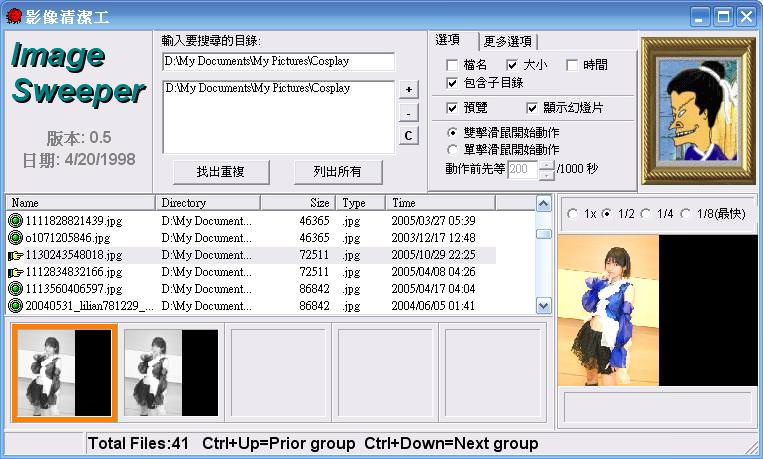Screen dimensions: 763x459
Task: Select the 1/2 preview scale radio
Action: pos(606,214)
